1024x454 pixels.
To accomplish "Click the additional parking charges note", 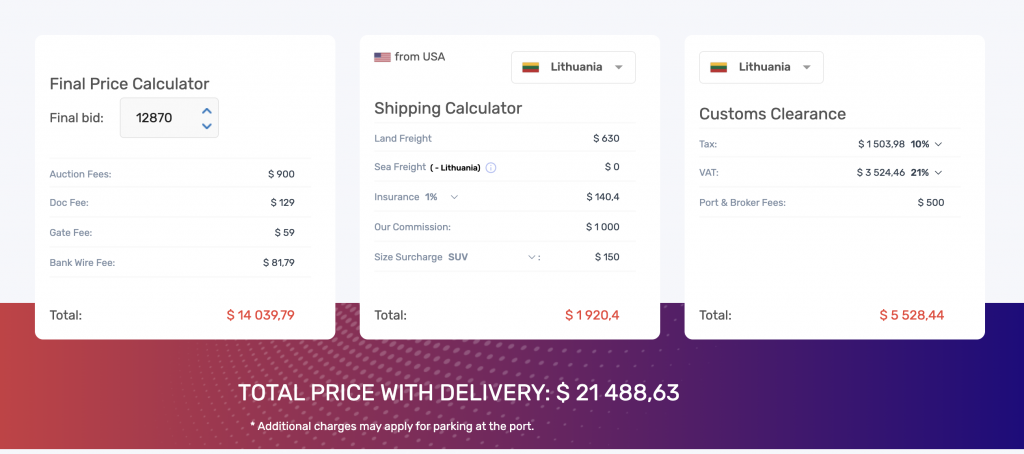I will tap(392, 426).
